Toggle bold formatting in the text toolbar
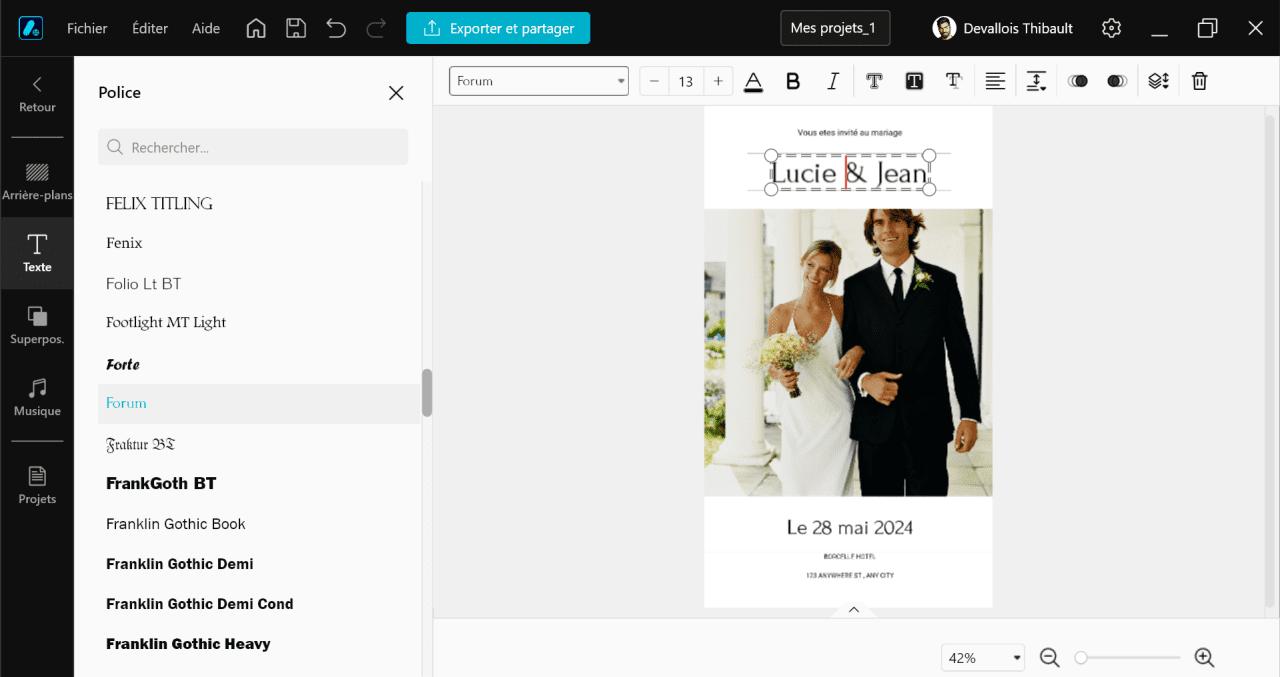 pos(793,82)
